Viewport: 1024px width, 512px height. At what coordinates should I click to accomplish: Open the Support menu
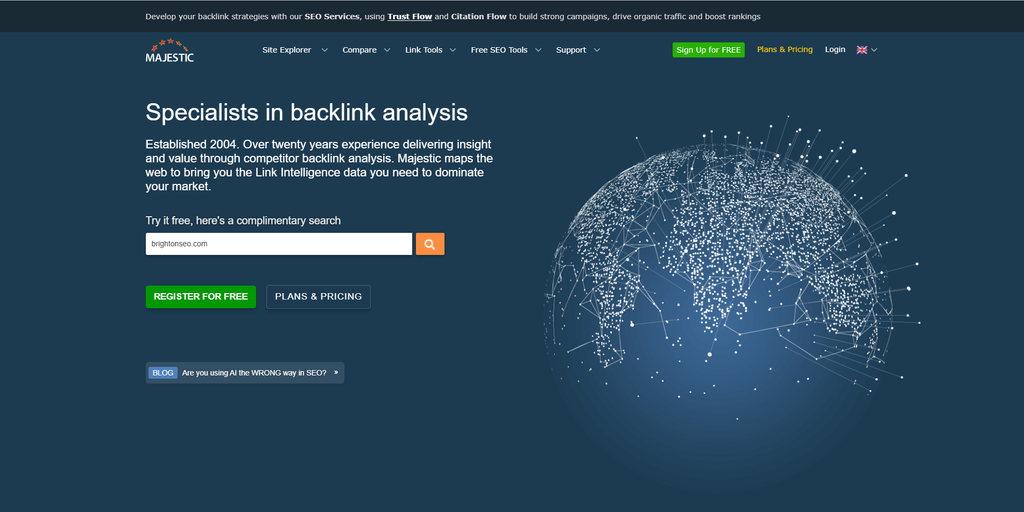pos(571,50)
